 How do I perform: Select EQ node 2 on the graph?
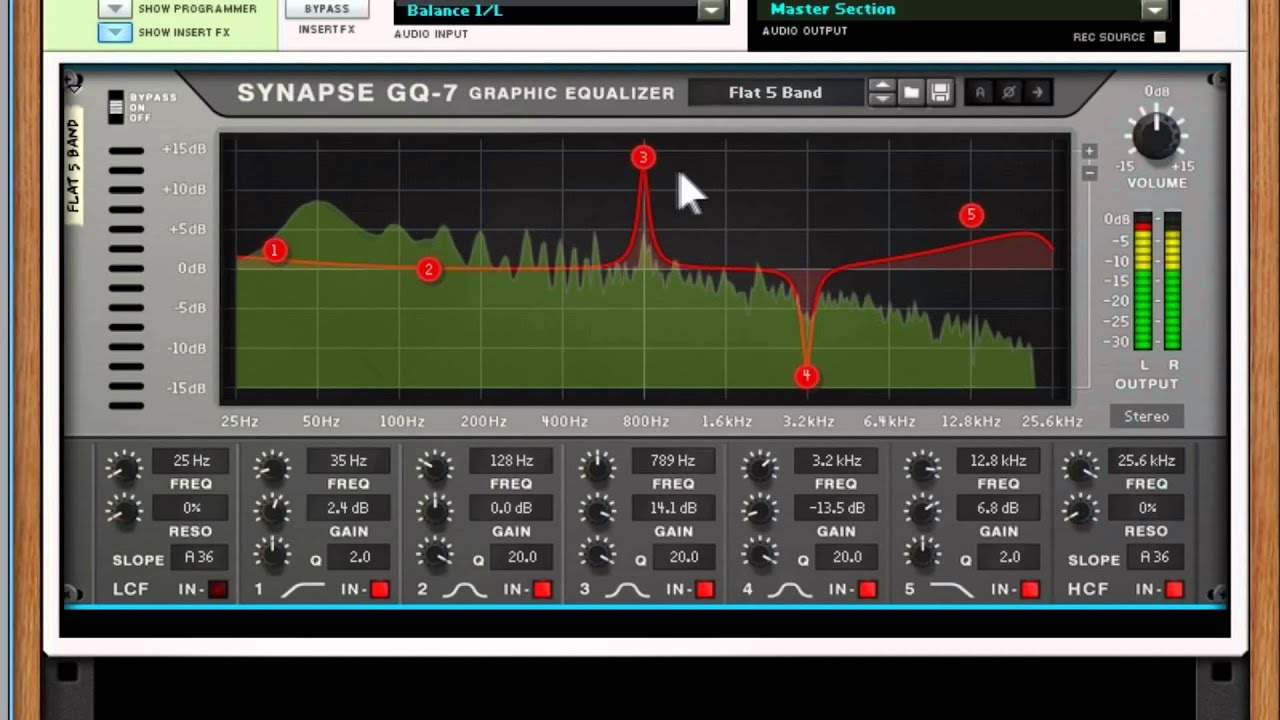[429, 269]
